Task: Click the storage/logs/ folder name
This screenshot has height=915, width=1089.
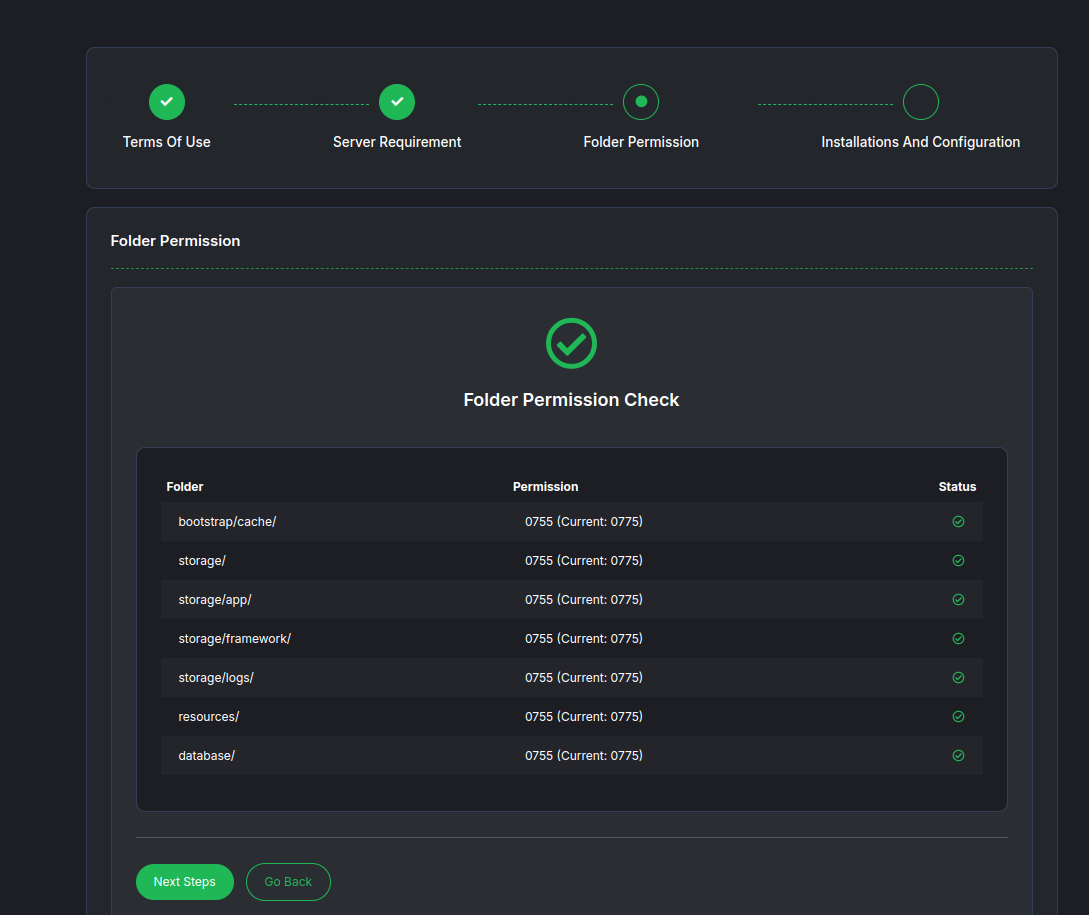Action: coord(216,677)
